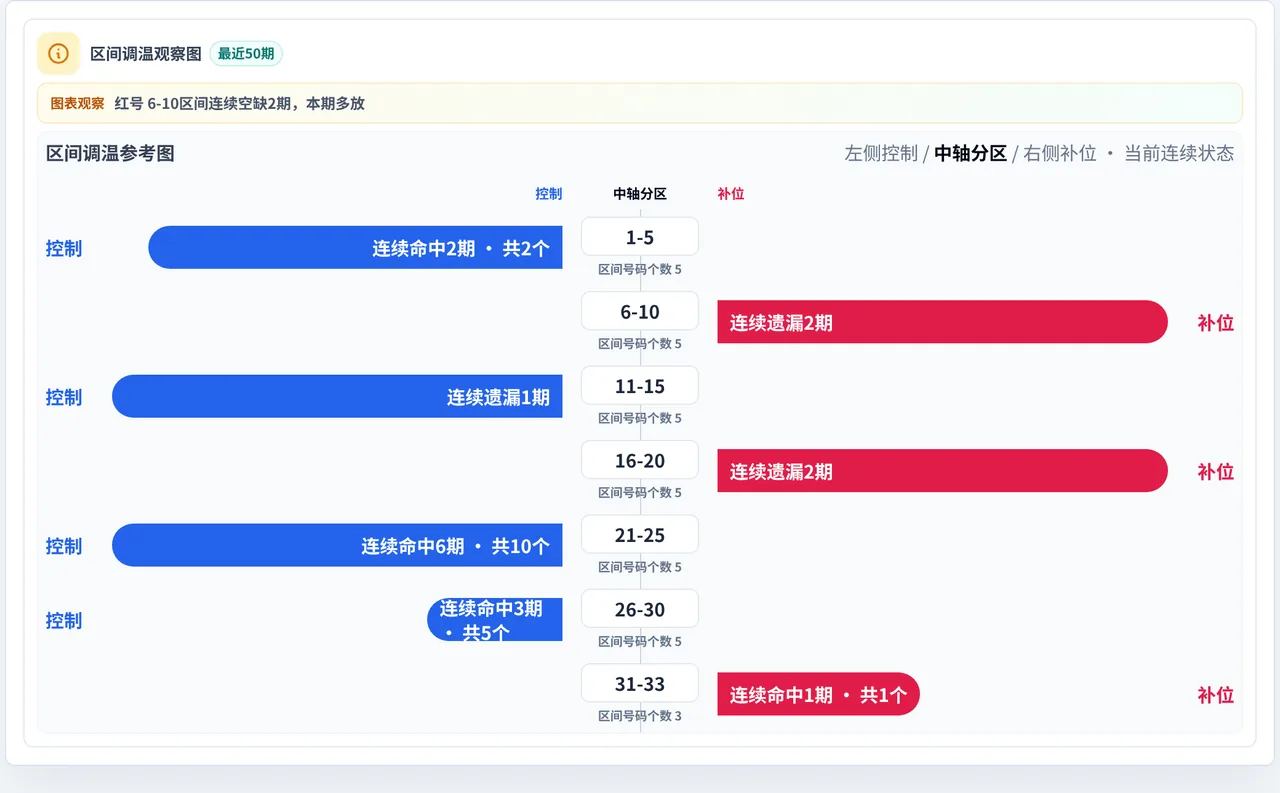Click the 控制 label on the 1-5 row
This screenshot has width=1280, height=793.
point(64,248)
